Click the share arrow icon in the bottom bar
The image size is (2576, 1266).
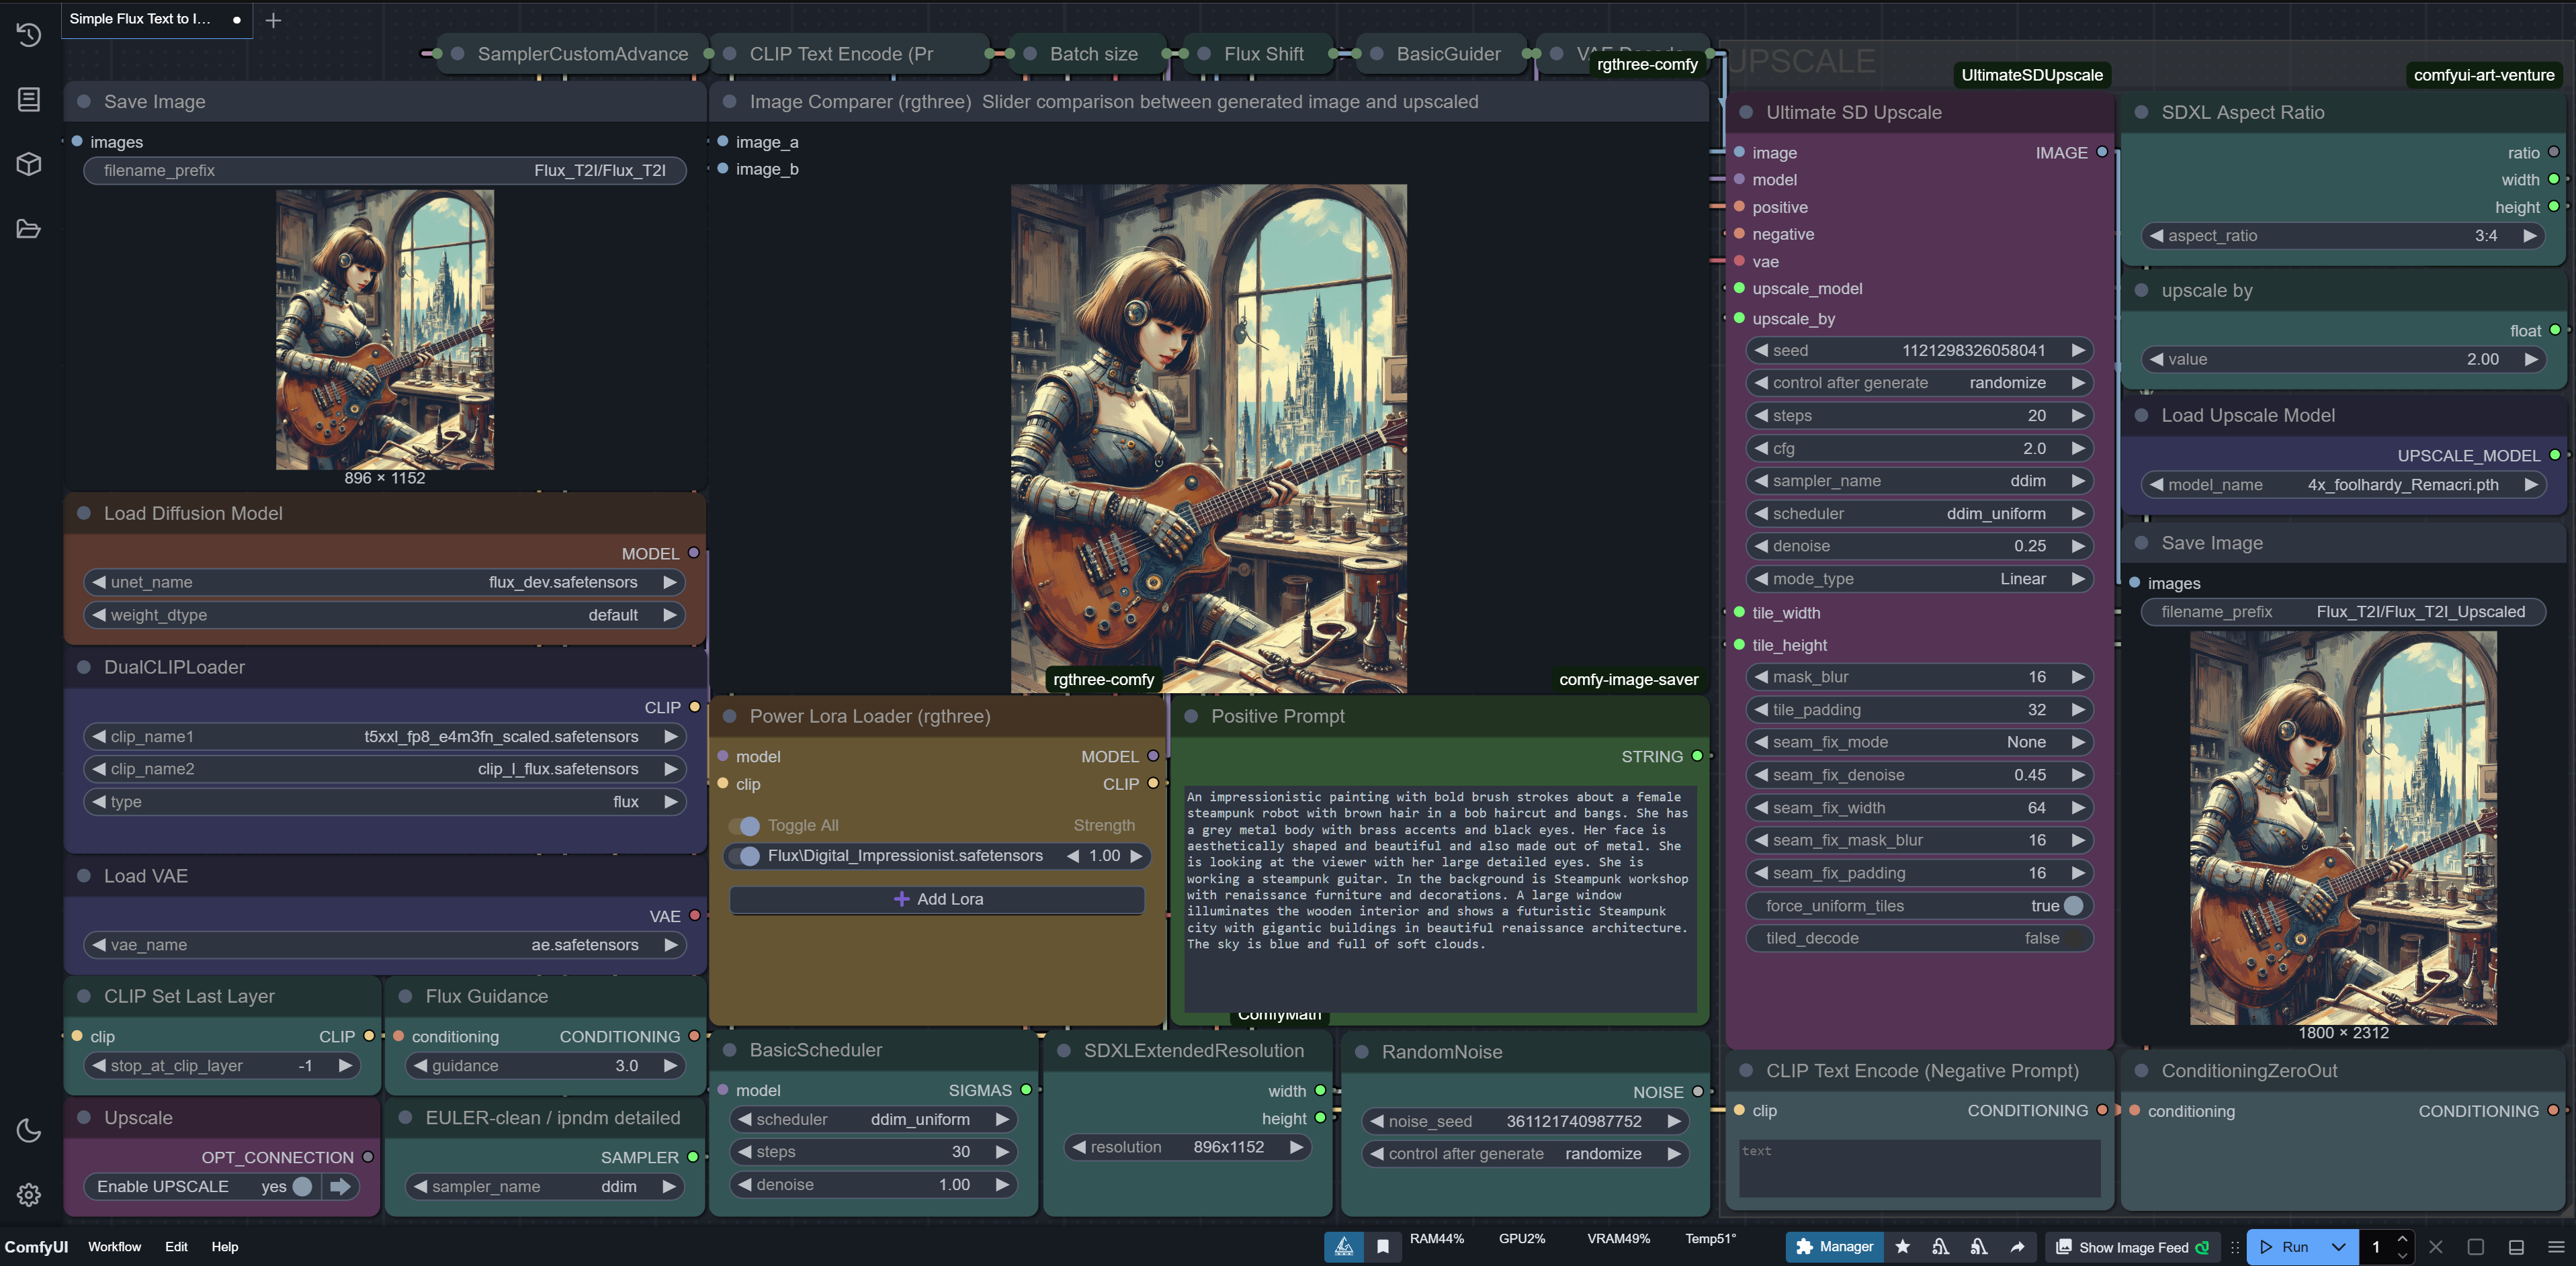(2017, 1246)
